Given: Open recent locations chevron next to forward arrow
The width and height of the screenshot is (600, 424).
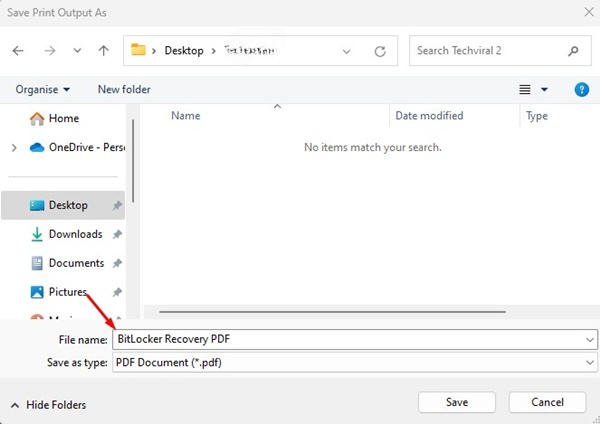Looking at the screenshot, I should (77, 51).
